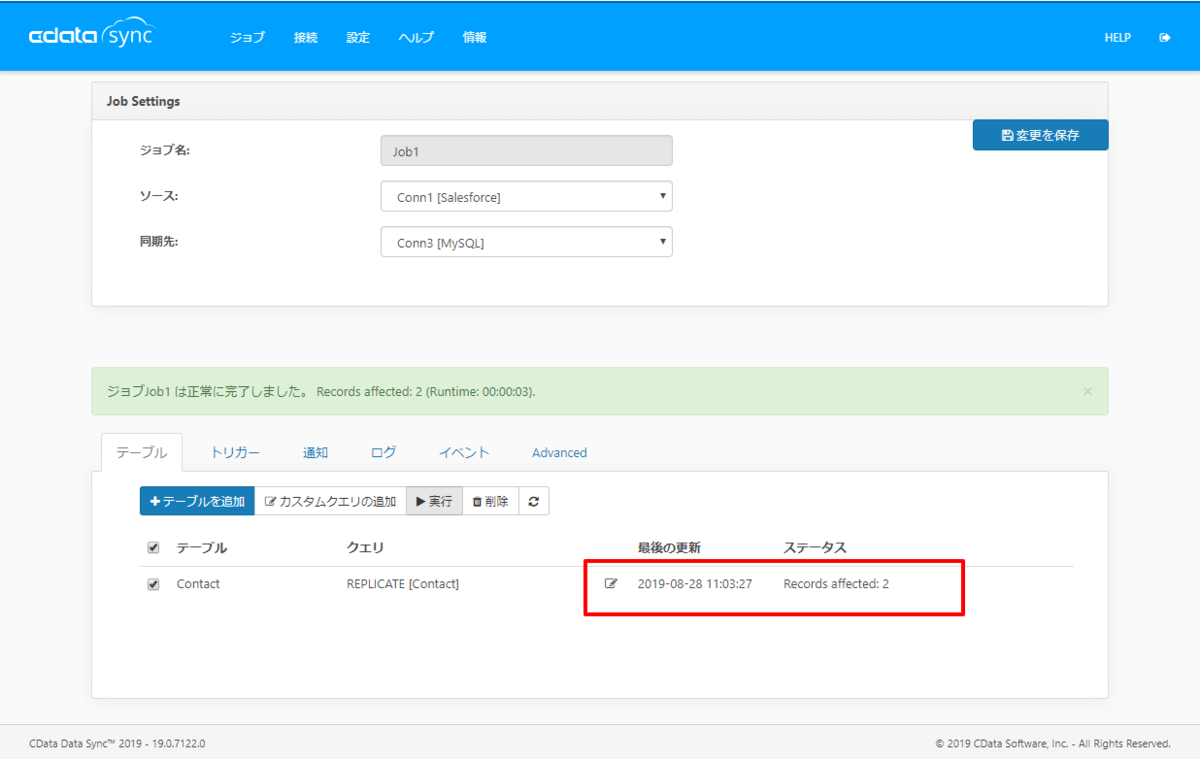Uncheck the Contact table checkbox
This screenshot has width=1200, height=759.
(x=153, y=584)
